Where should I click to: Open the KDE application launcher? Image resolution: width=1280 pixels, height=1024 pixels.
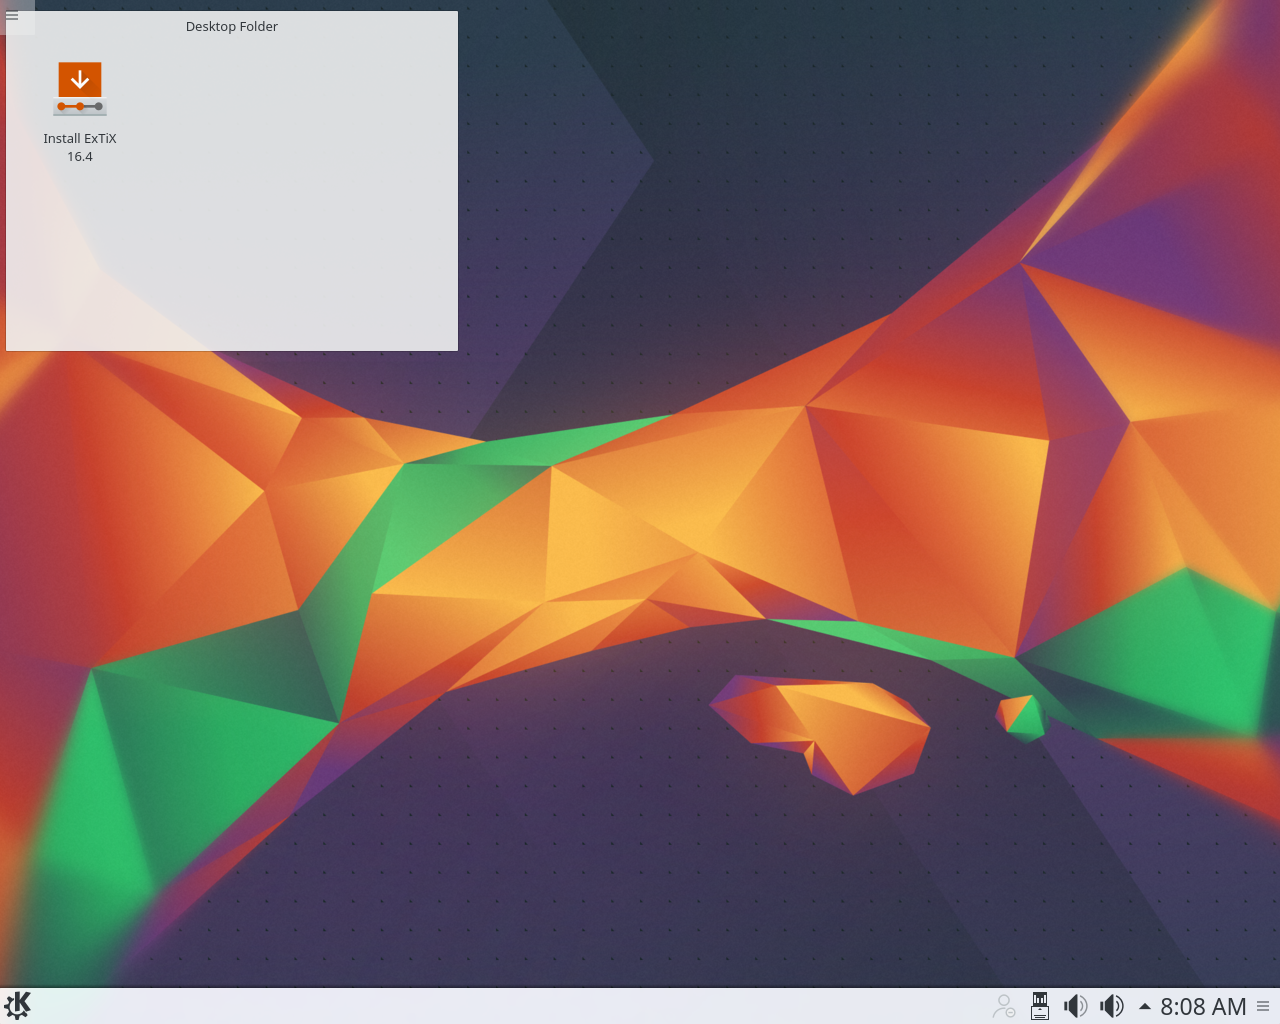[x=18, y=1005]
